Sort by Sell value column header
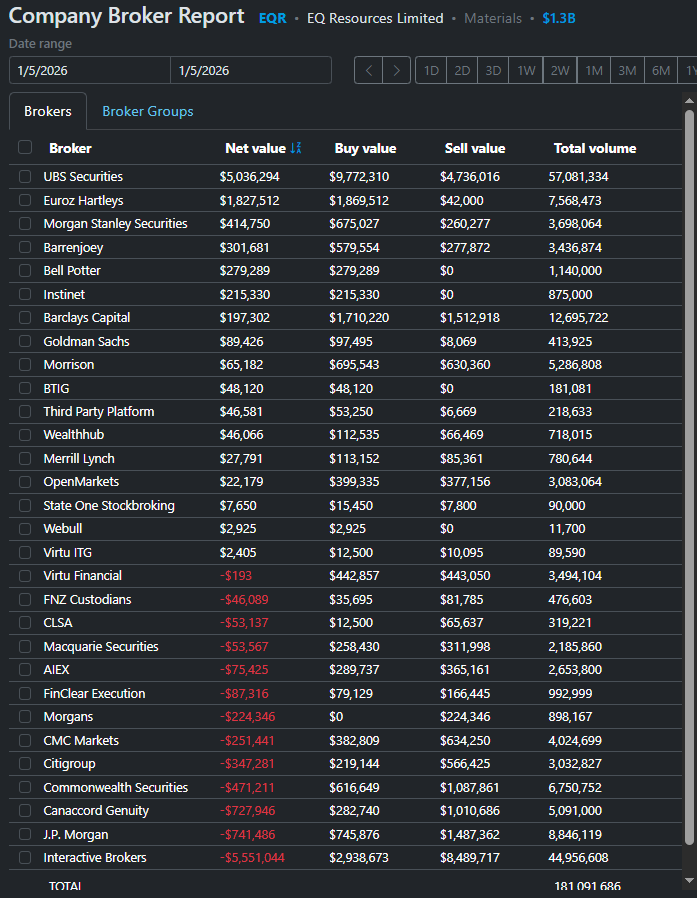 tap(475, 148)
